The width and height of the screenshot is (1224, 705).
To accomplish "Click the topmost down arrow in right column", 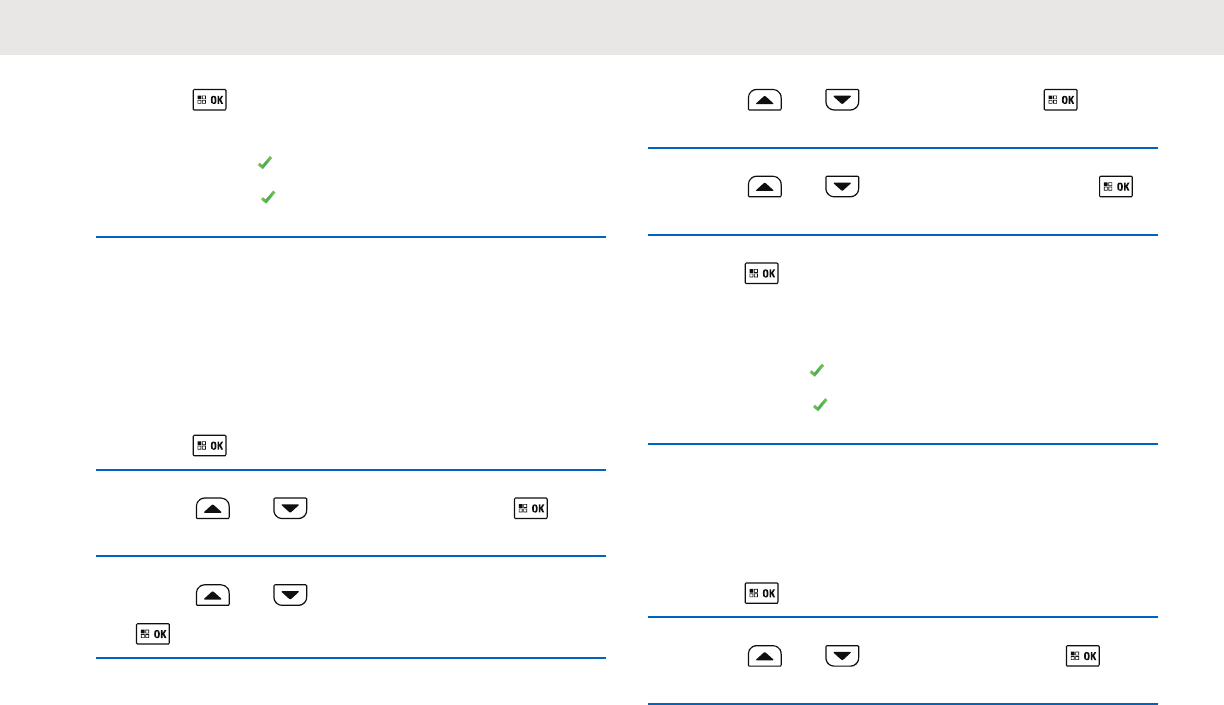I will coord(842,100).
